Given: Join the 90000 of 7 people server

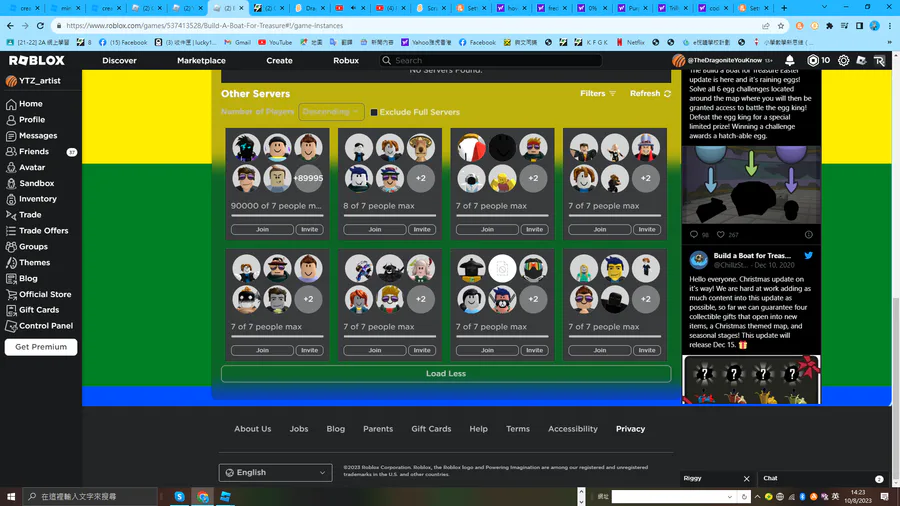Looking at the screenshot, I should point(262,229).
